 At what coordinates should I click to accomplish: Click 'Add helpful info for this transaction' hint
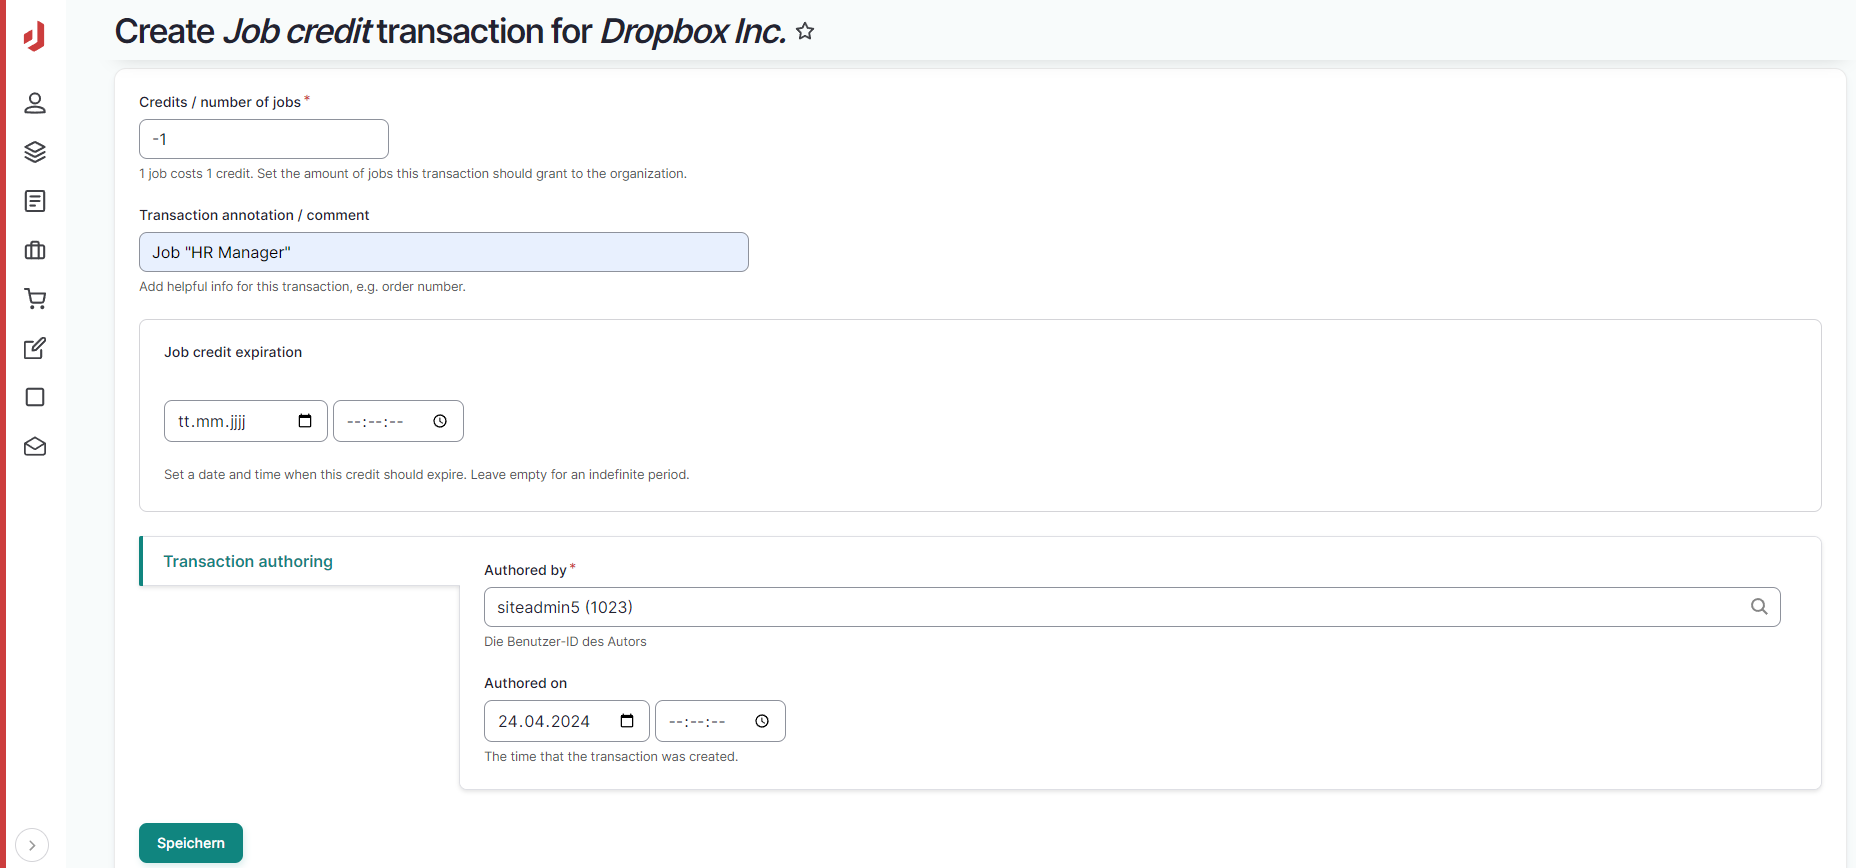pyautogui.click(x=302, y=287)
